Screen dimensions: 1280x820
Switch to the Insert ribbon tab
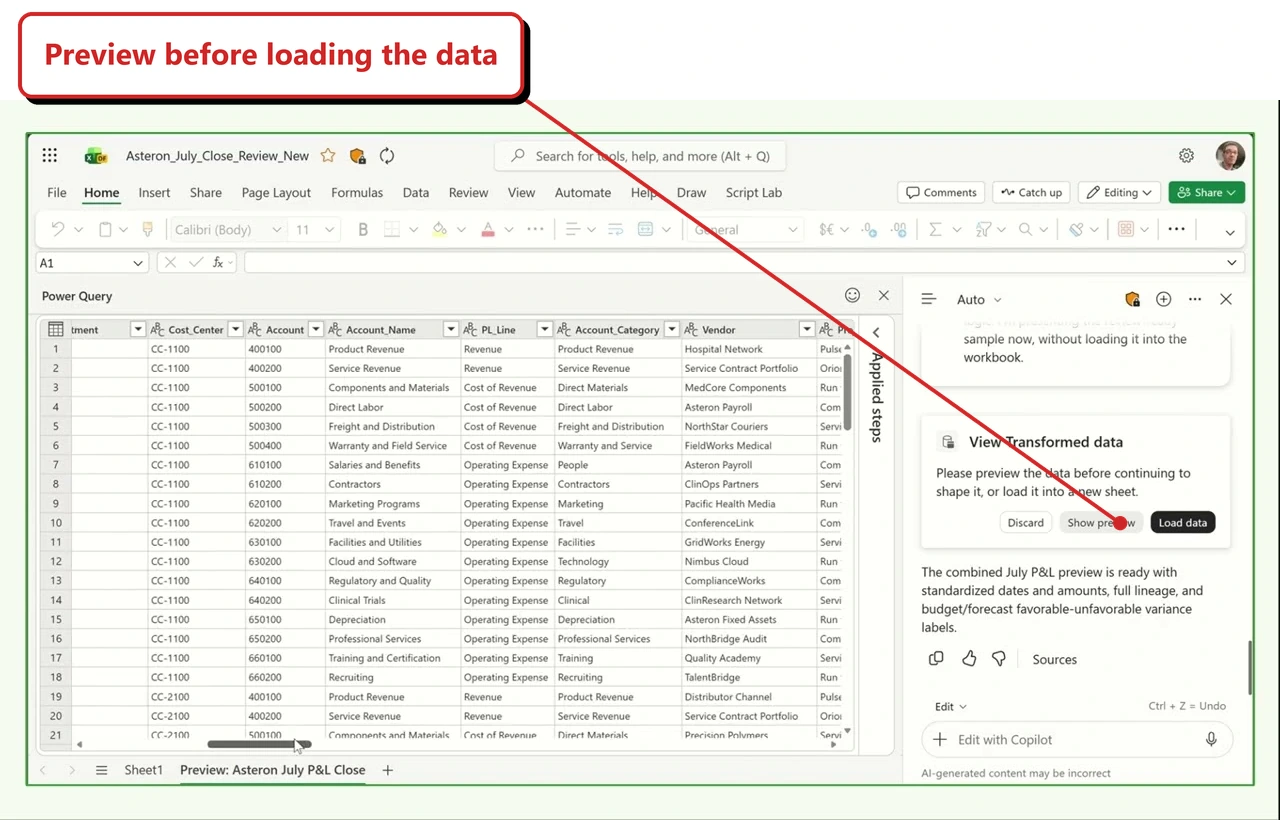[154, 192]
